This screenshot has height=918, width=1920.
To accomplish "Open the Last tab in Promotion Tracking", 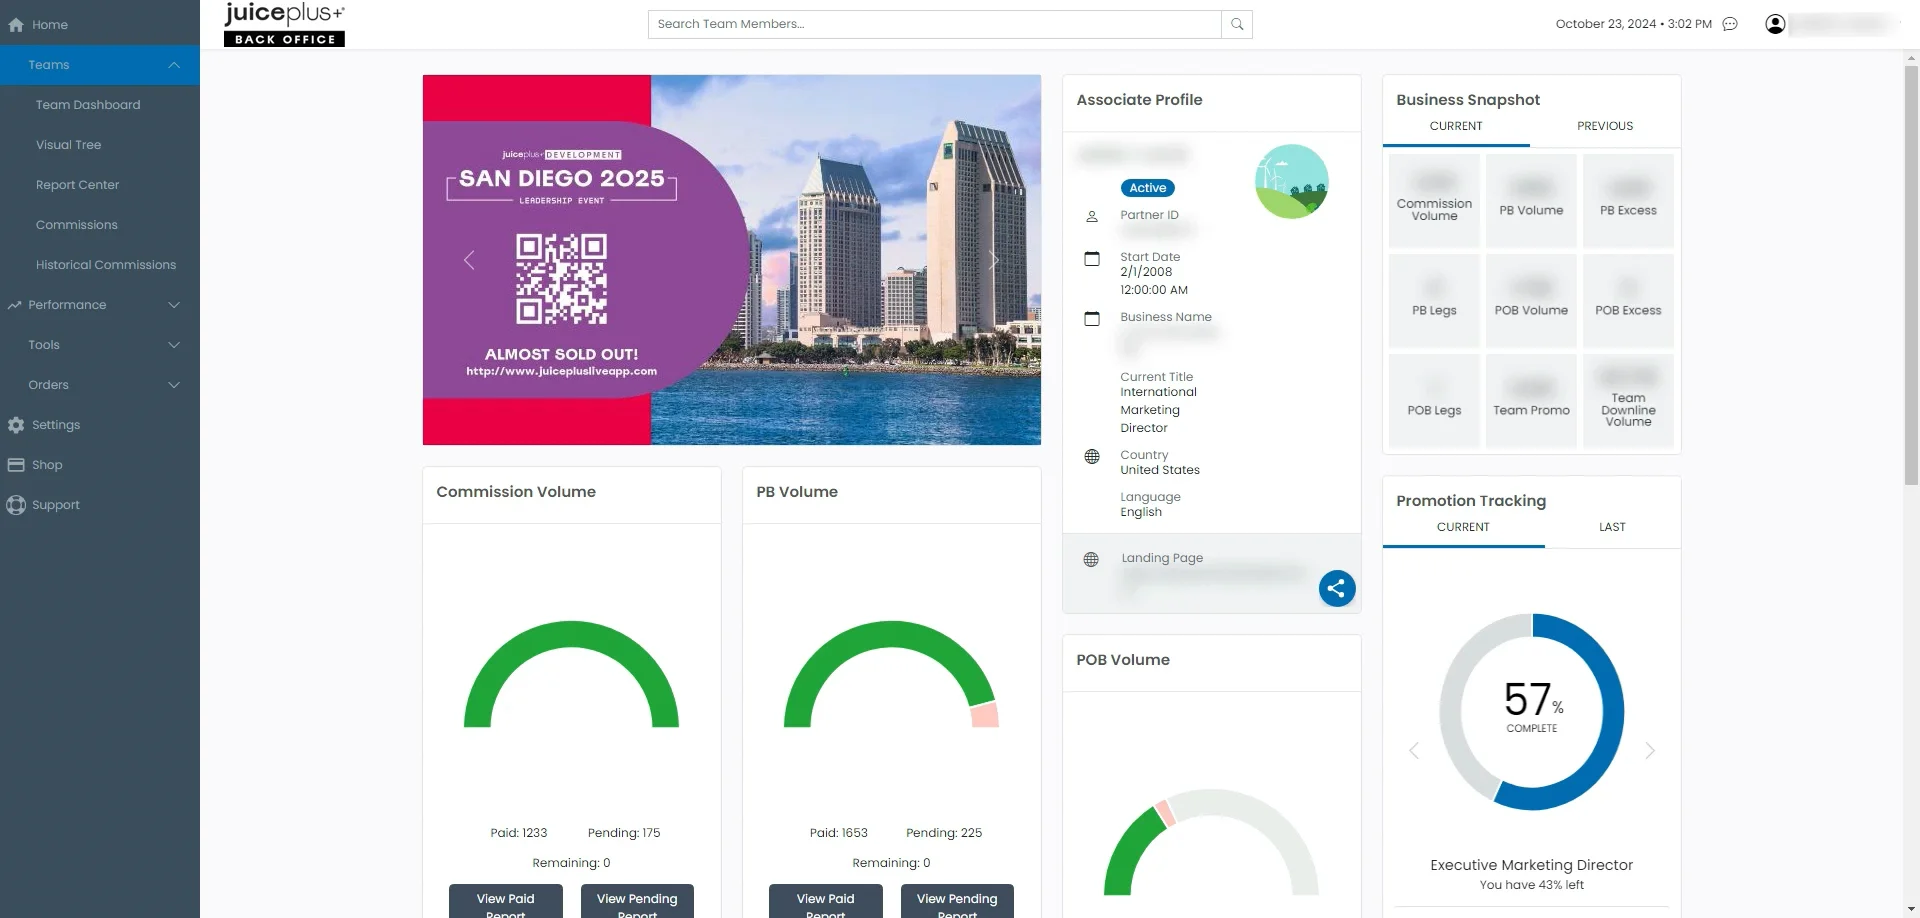I will pyautogui.click(x=1611, y=527).
